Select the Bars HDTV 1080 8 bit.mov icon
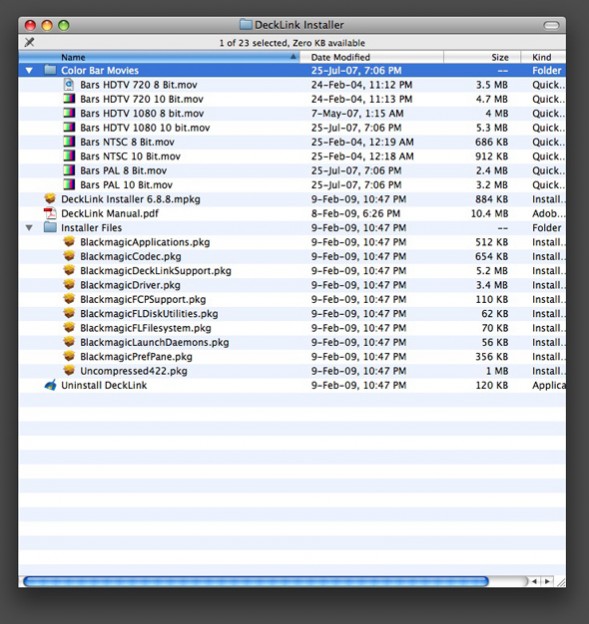This screenshot has height=624, width=589. point(69,113)
